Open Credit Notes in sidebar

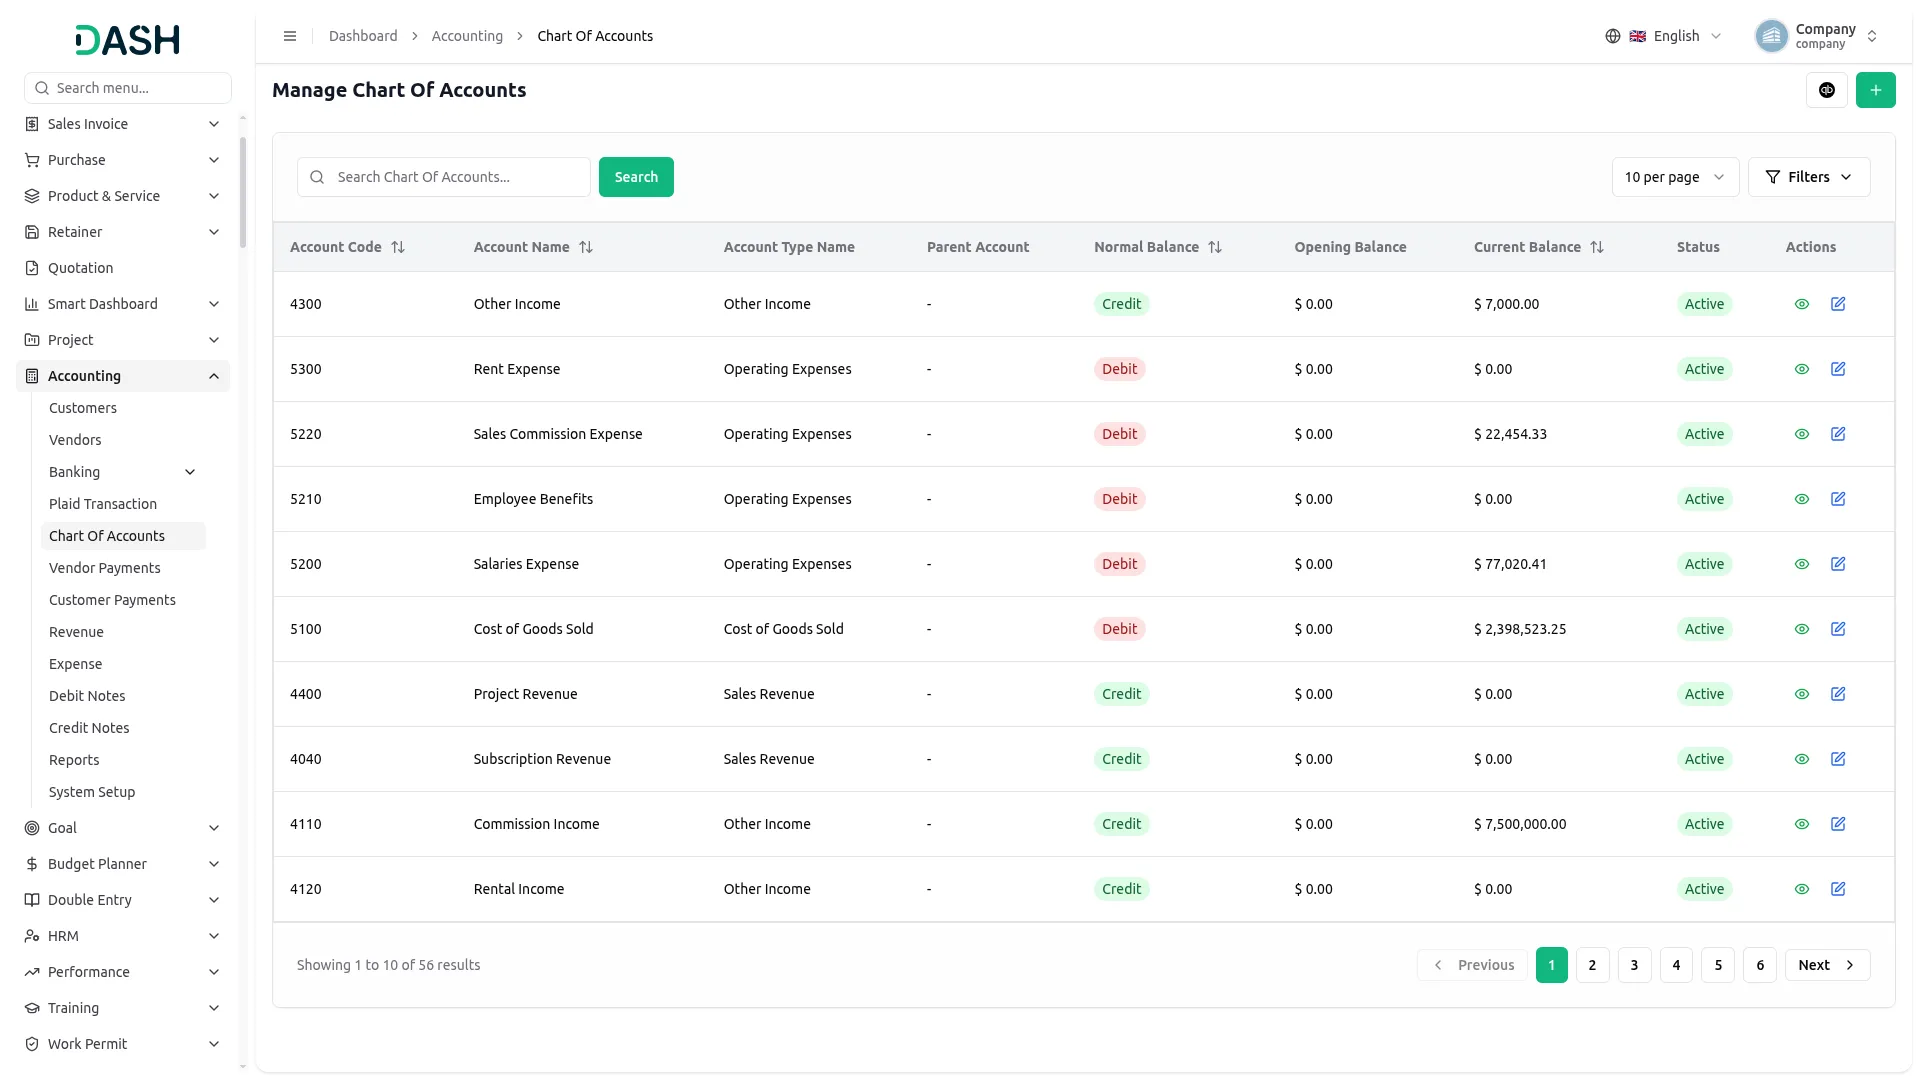[89, 728]
